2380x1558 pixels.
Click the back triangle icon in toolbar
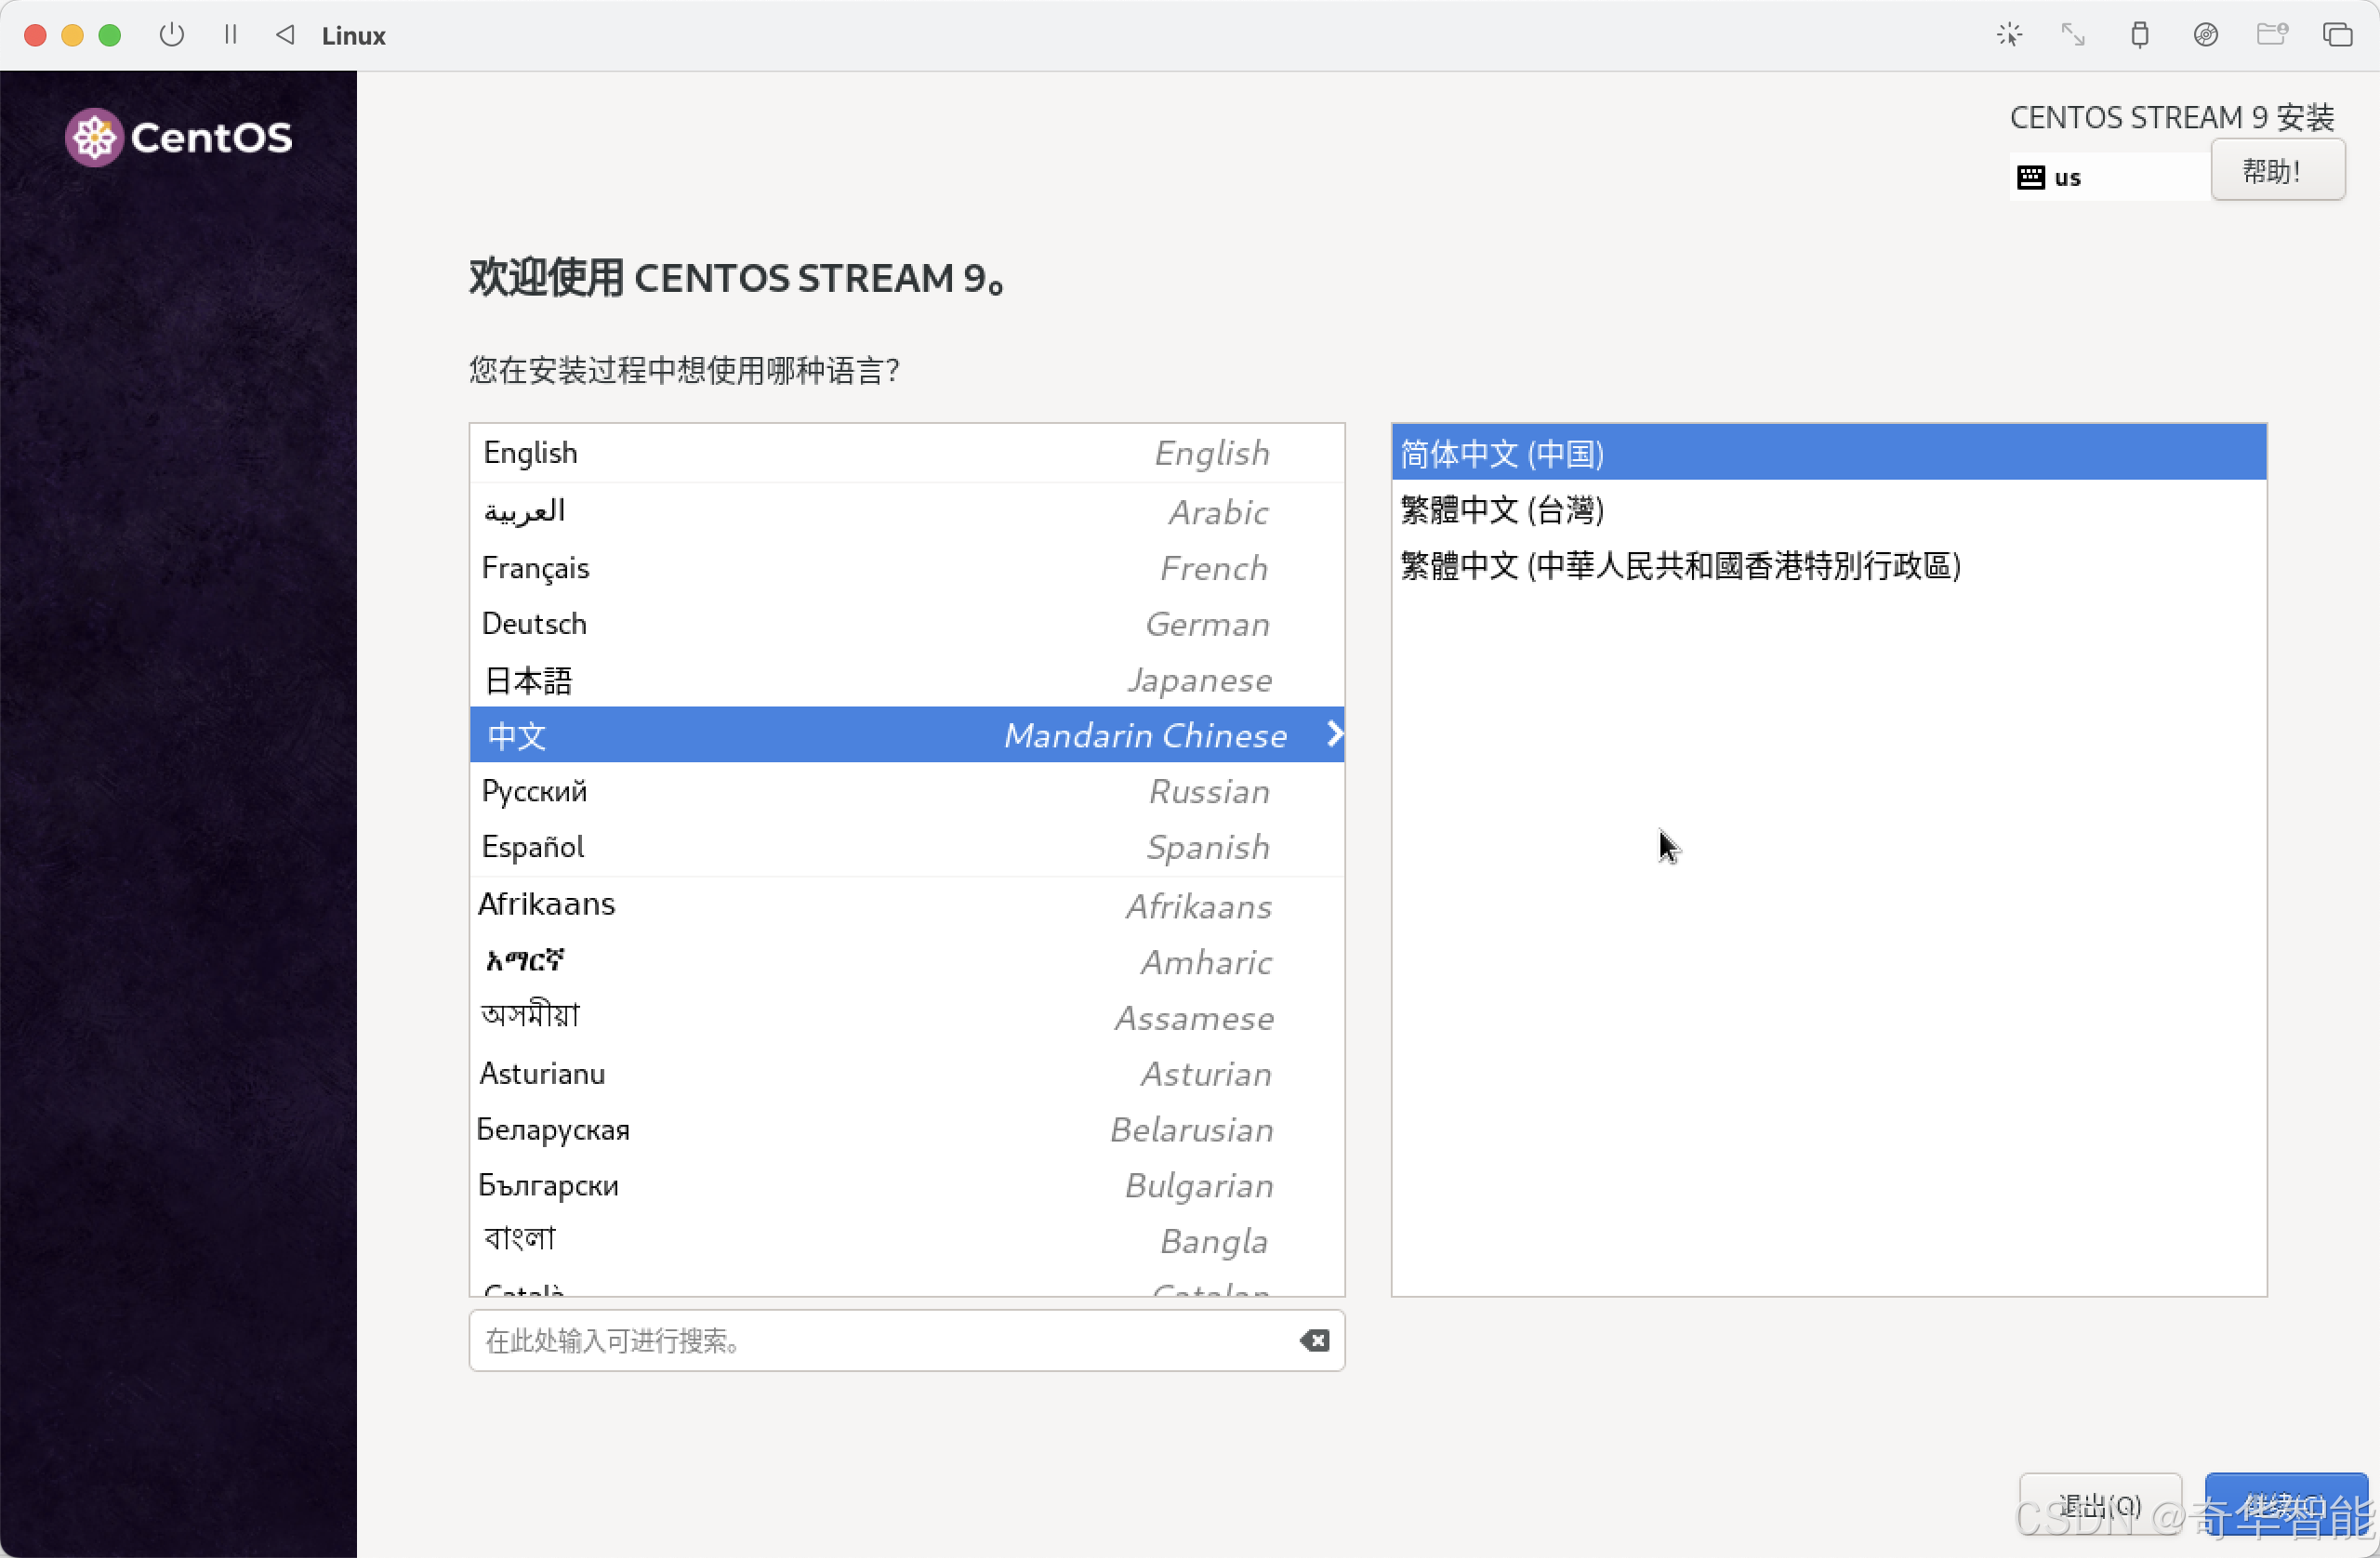pyautogui.click(x=285, y=35)
